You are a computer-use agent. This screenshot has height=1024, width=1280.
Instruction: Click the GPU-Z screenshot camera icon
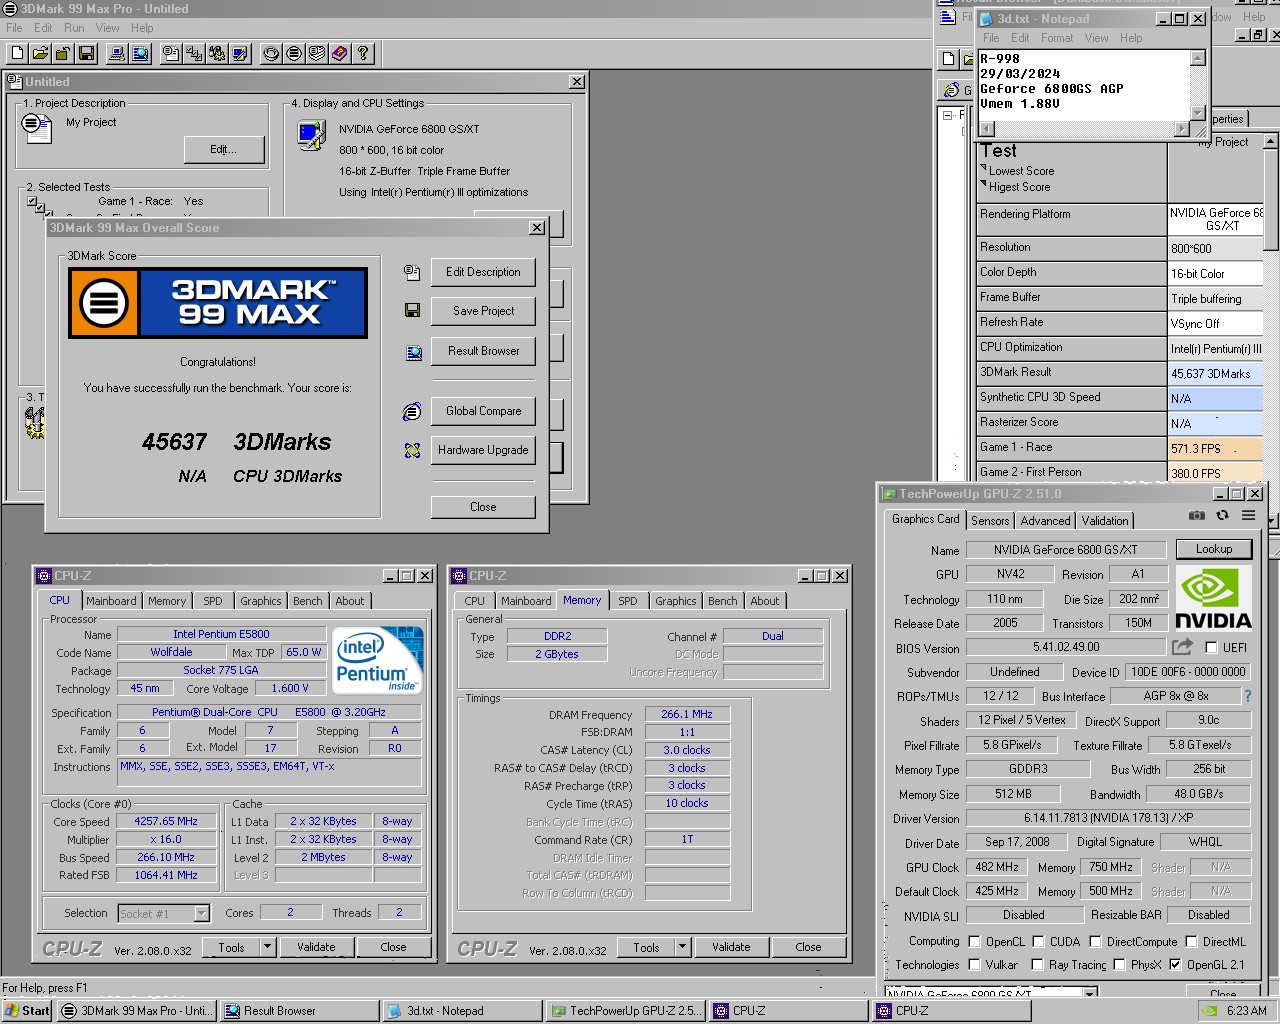point(1196,516)
